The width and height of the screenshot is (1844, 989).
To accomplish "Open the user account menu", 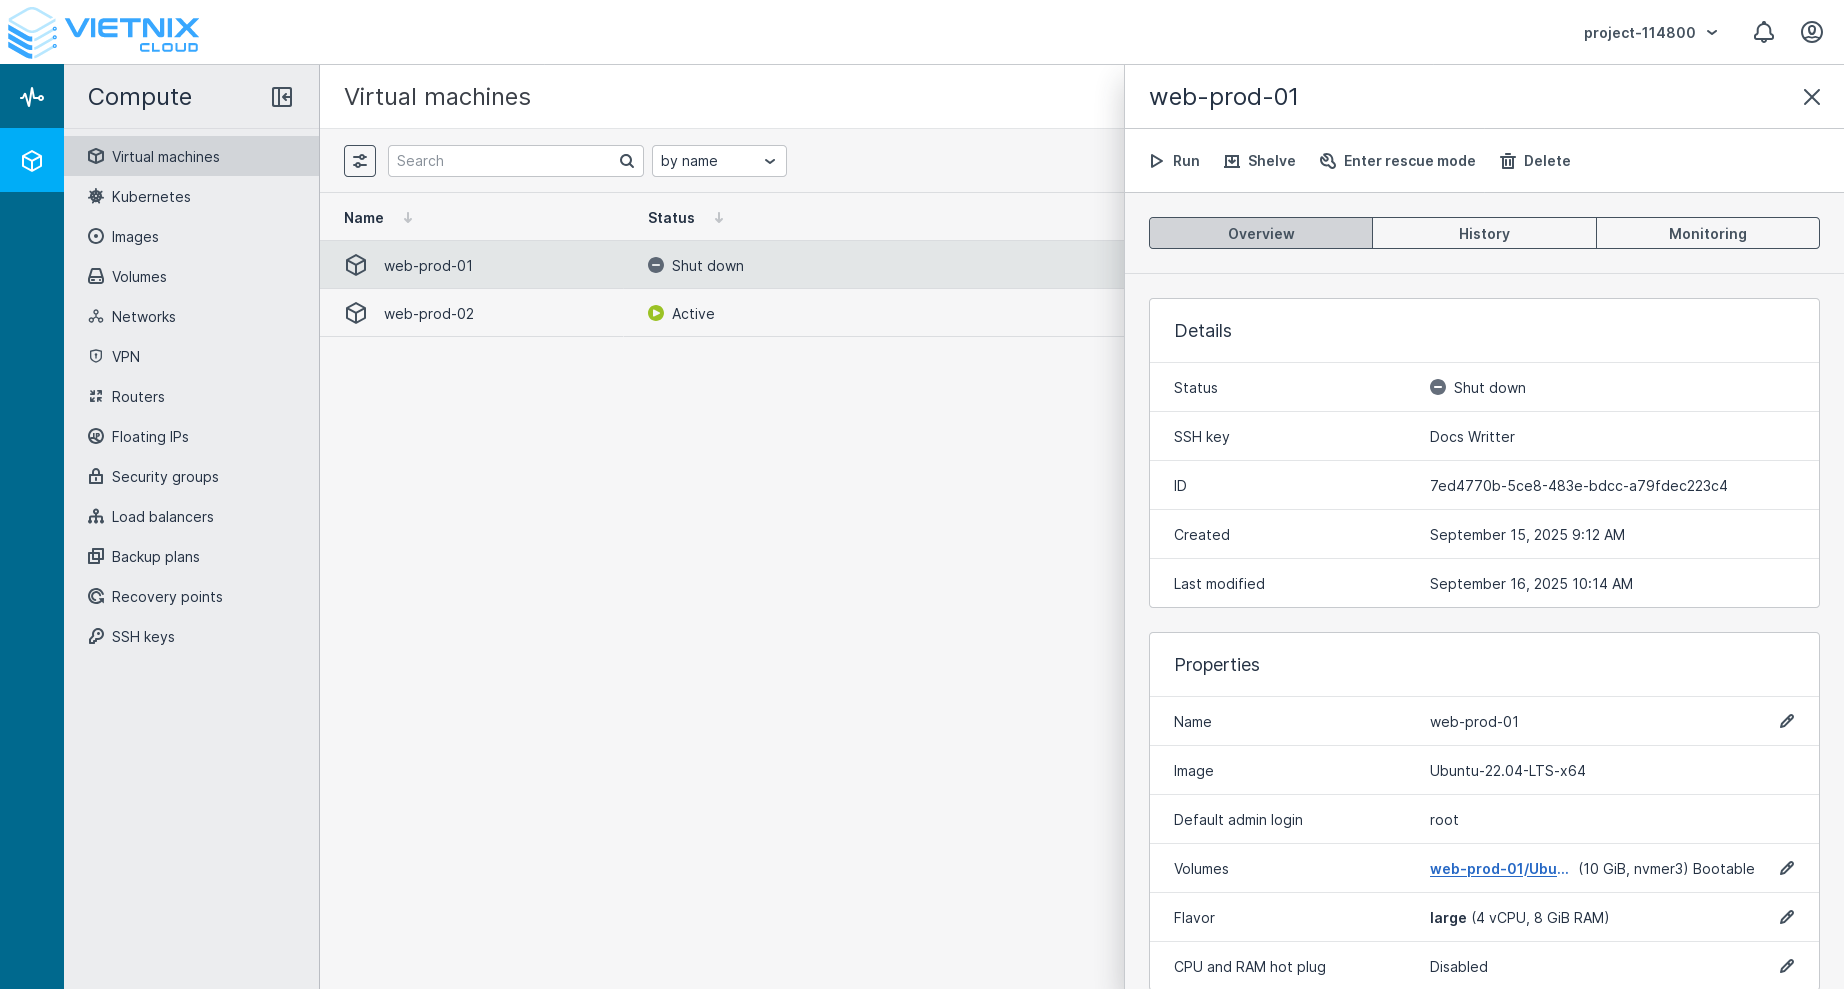I will tap(1812, 32).
